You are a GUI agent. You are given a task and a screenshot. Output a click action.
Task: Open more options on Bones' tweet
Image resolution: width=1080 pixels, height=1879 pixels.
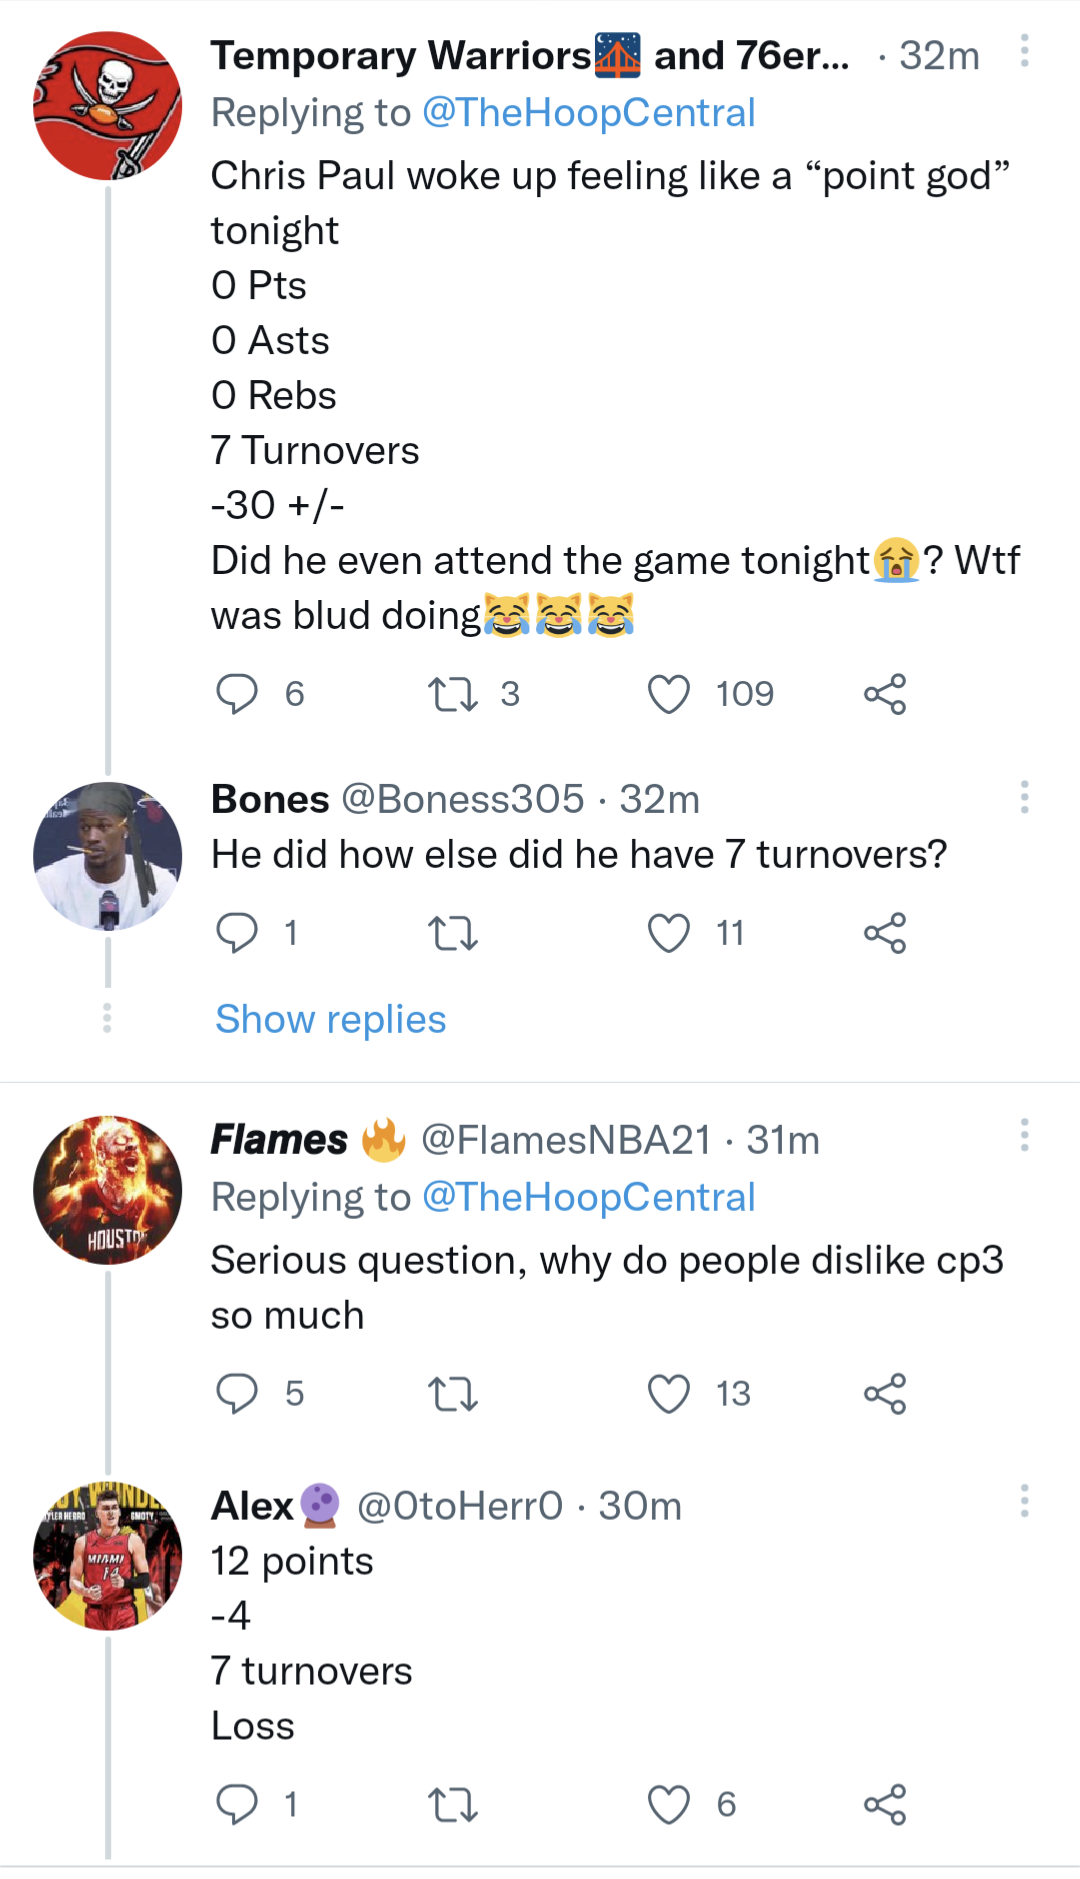[1024, 797]
